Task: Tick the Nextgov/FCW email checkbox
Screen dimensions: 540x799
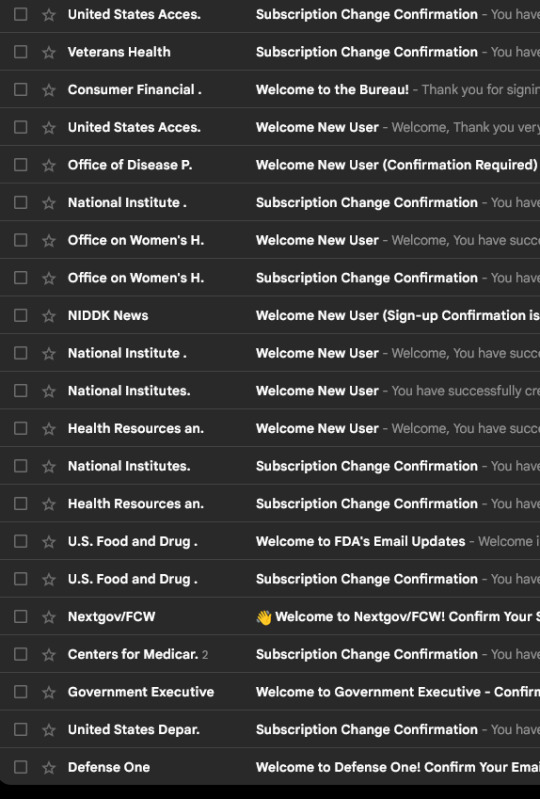Action: click(x=20, y=617)
